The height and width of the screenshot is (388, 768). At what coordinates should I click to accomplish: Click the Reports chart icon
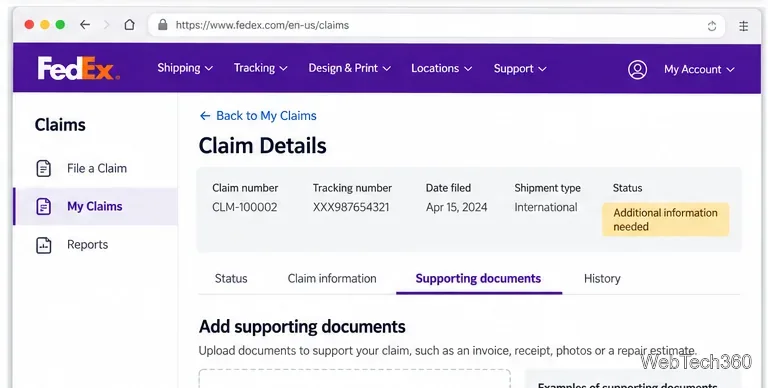click(x=44, y=245)
